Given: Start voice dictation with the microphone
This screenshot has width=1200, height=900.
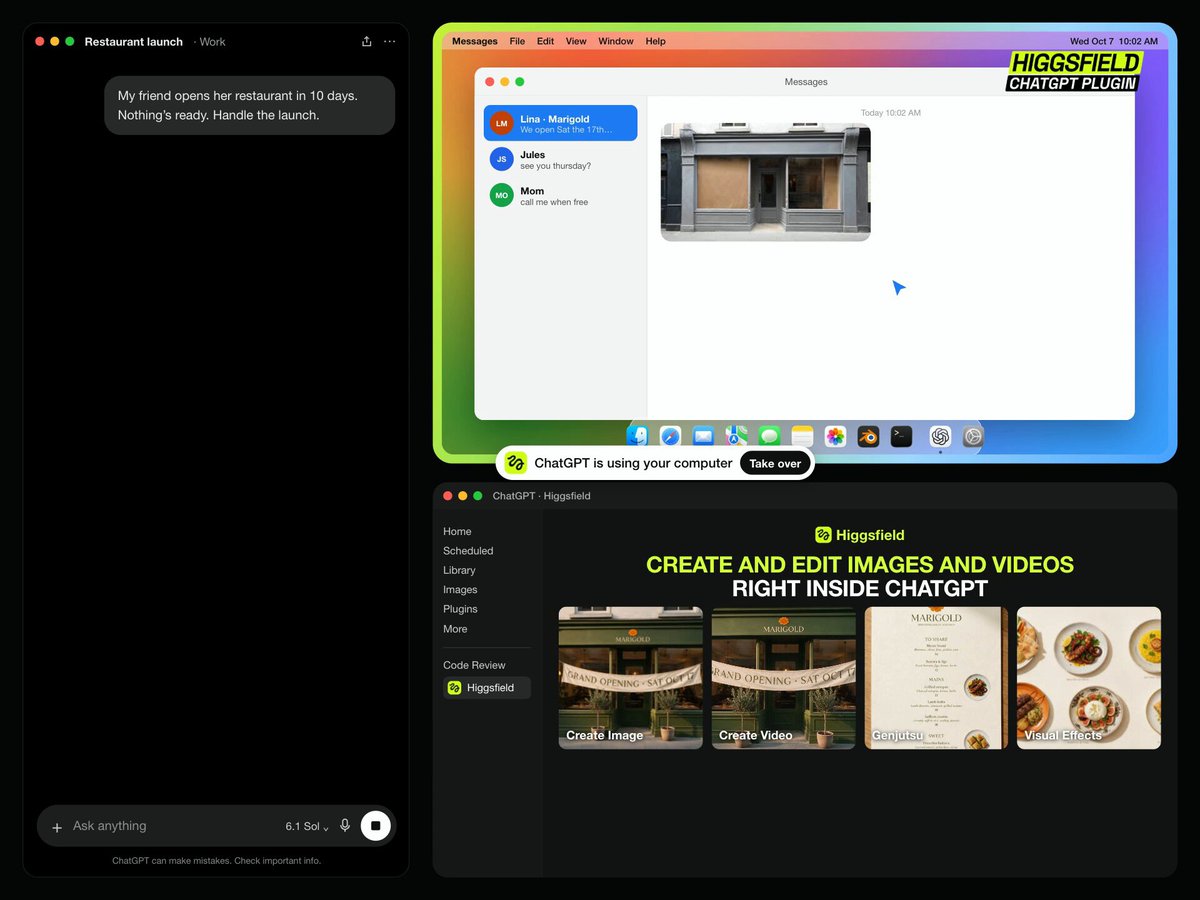Looking at the screenshot, I should coord(345,826).
